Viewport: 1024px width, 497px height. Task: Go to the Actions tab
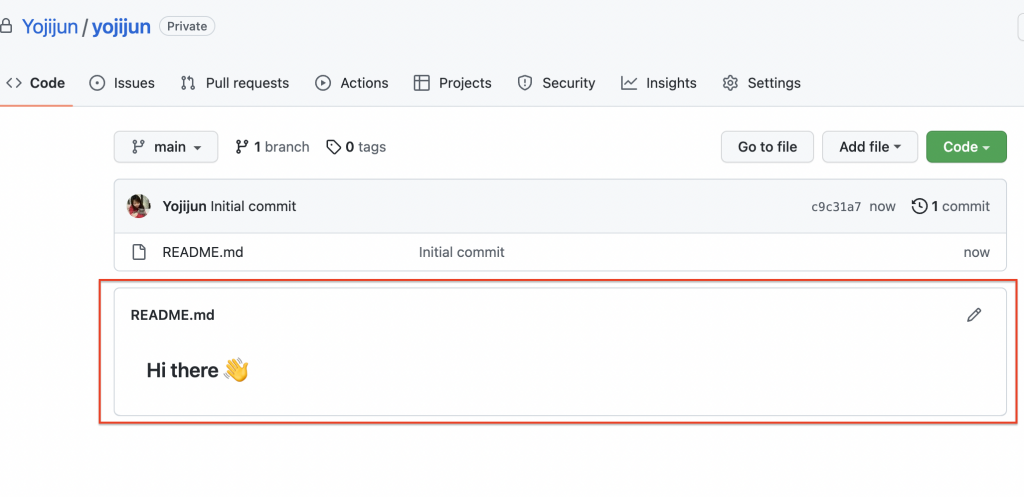point(351,83)
